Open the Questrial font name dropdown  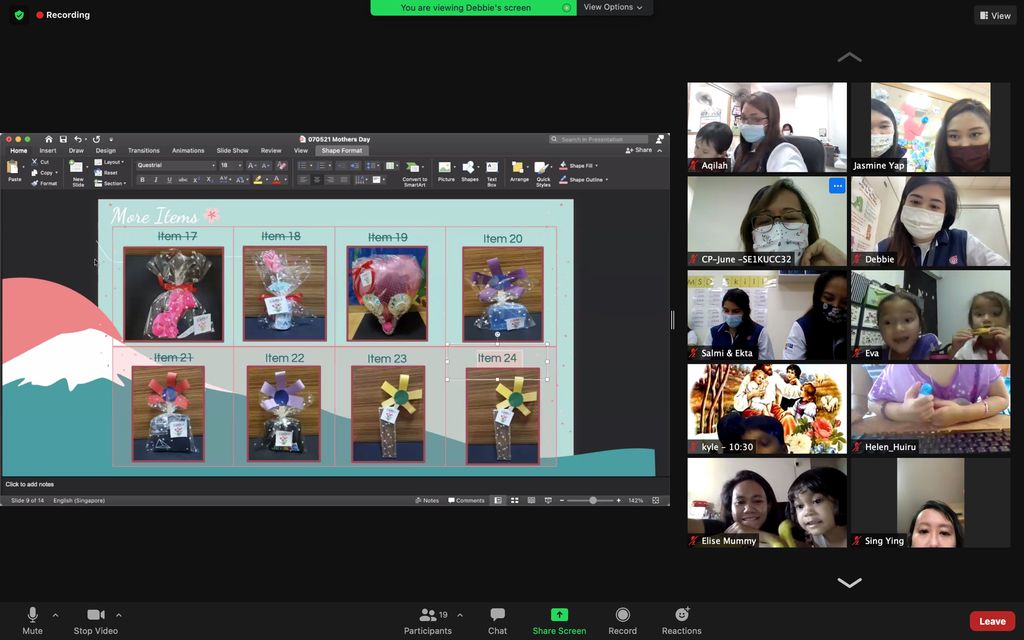click(214, 165)
